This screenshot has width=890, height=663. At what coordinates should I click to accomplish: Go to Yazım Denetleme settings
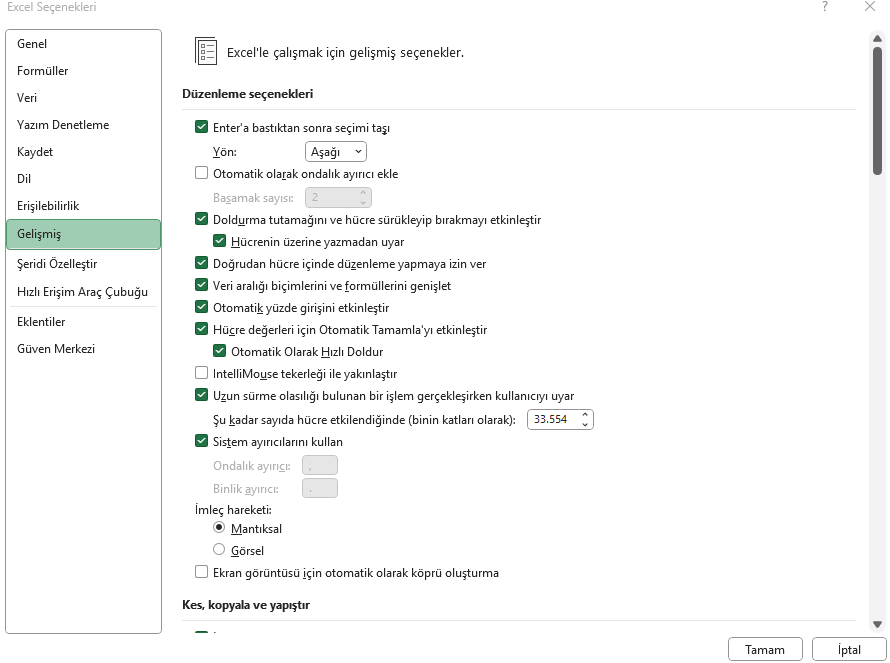[83, 125]
